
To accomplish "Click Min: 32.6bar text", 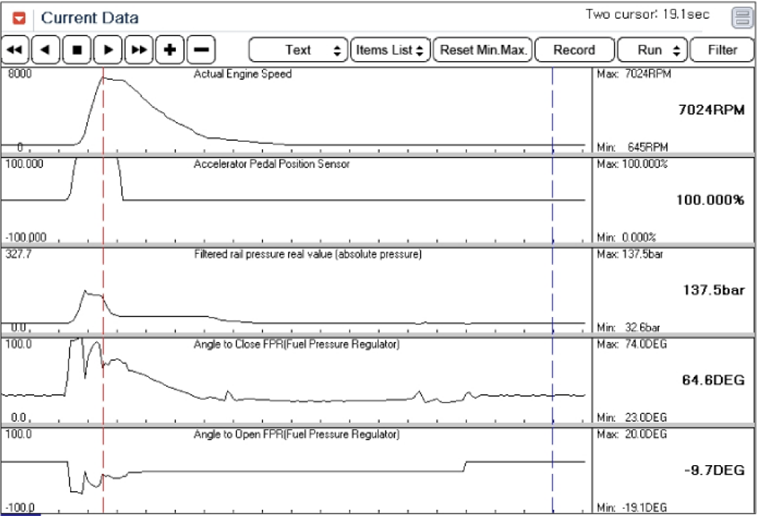I will pyautogui.click(x=629, y=327).
